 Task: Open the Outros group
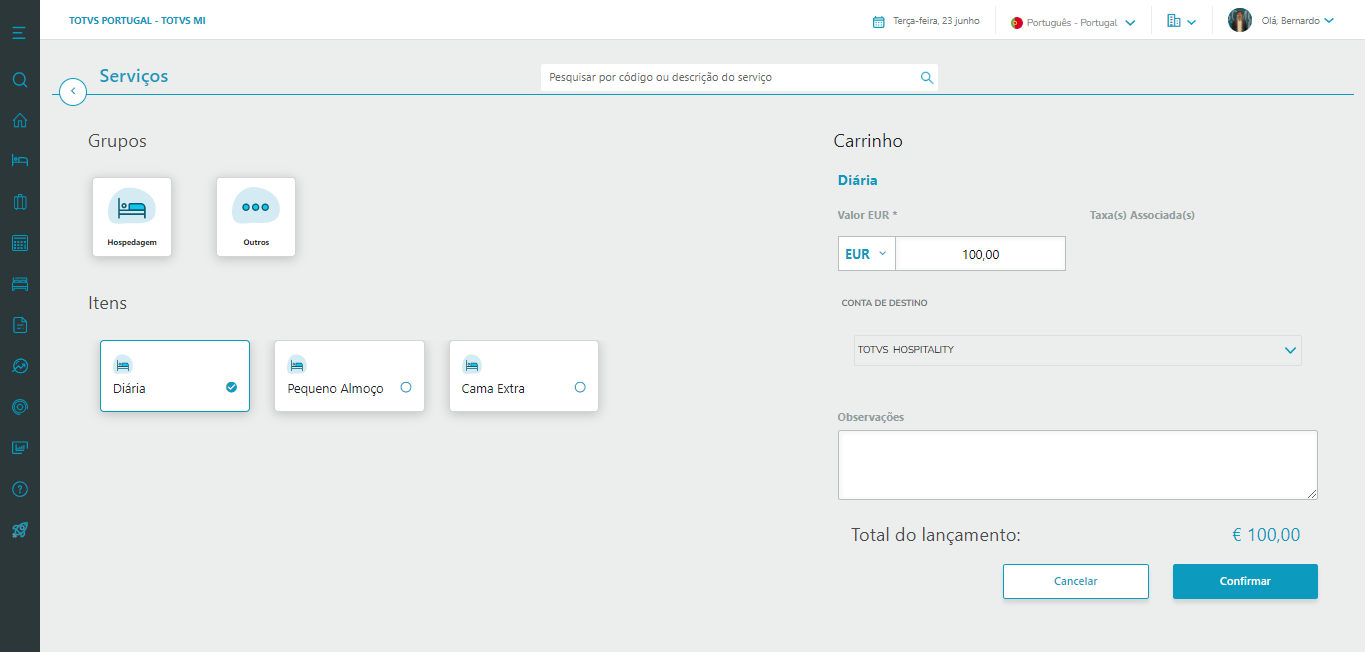pos(256,217)
